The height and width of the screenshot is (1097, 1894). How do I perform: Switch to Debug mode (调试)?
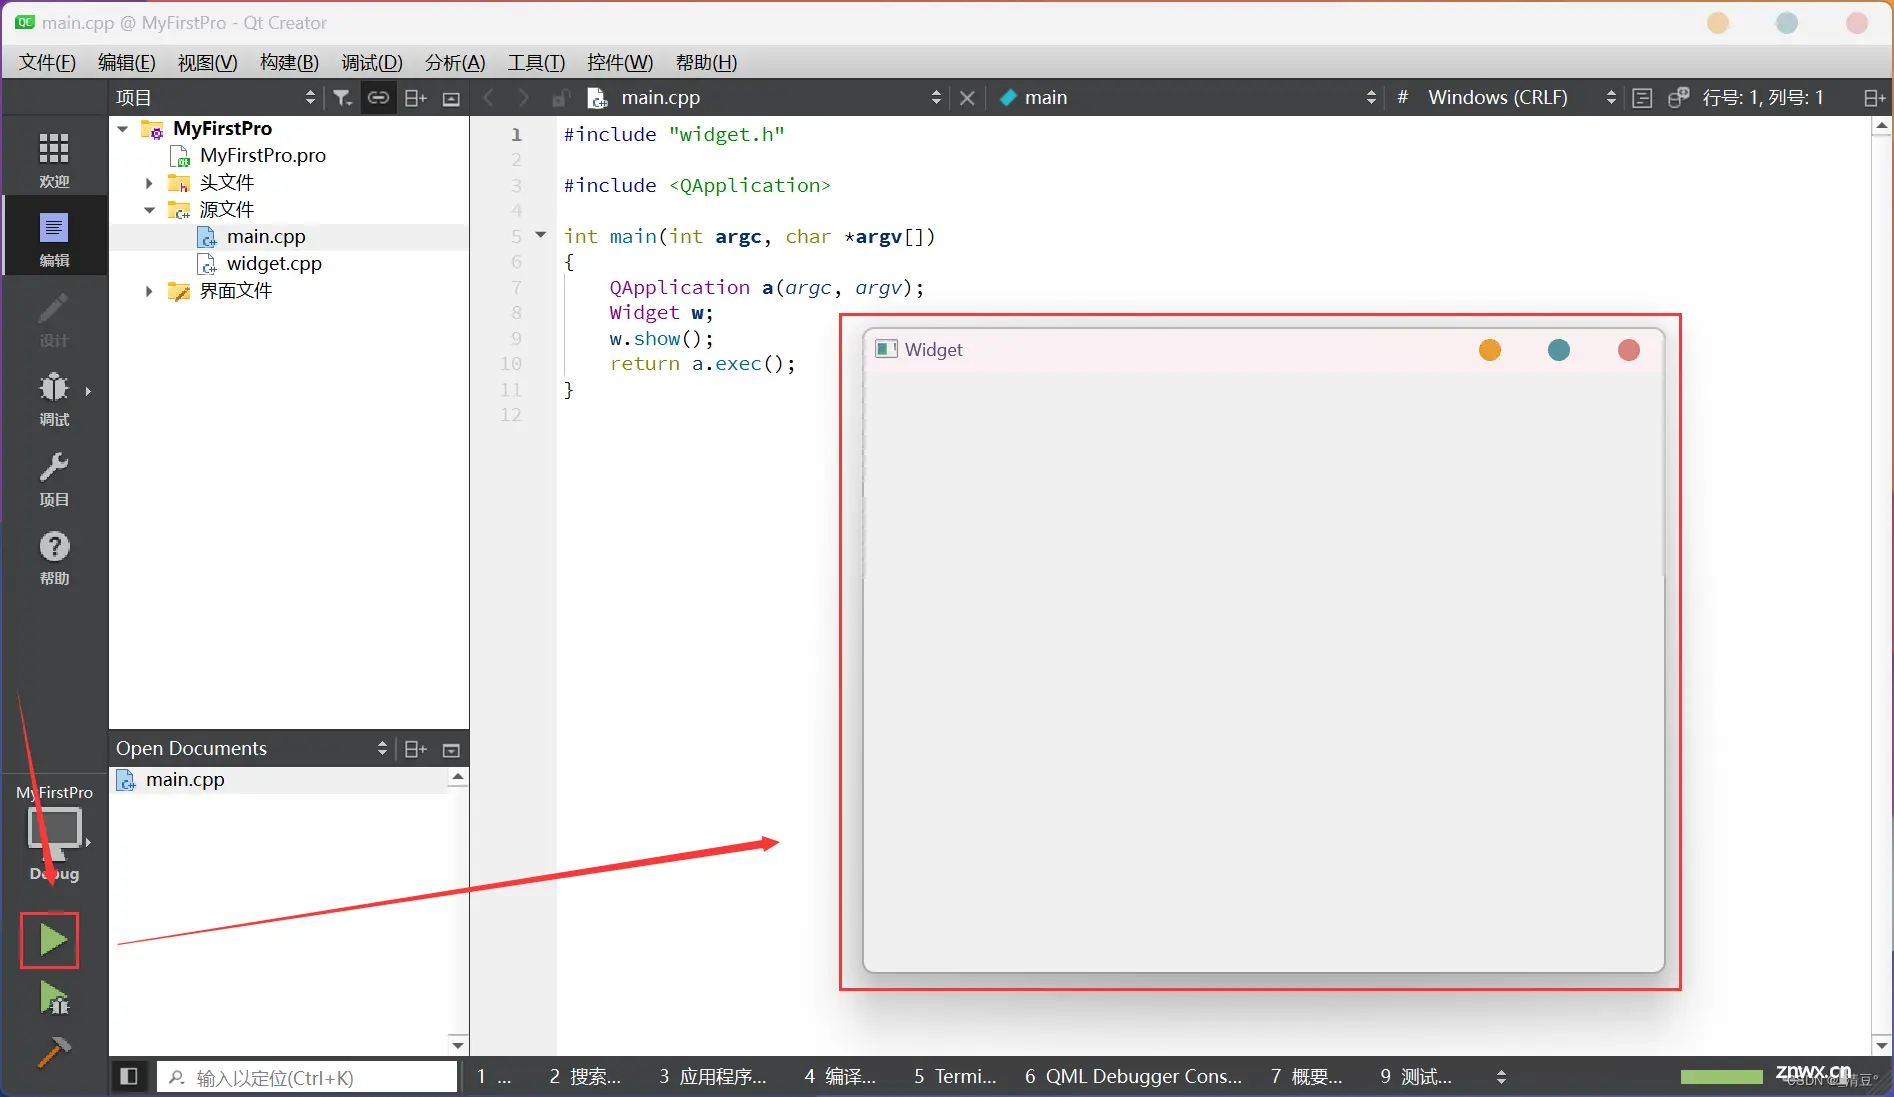54,398
